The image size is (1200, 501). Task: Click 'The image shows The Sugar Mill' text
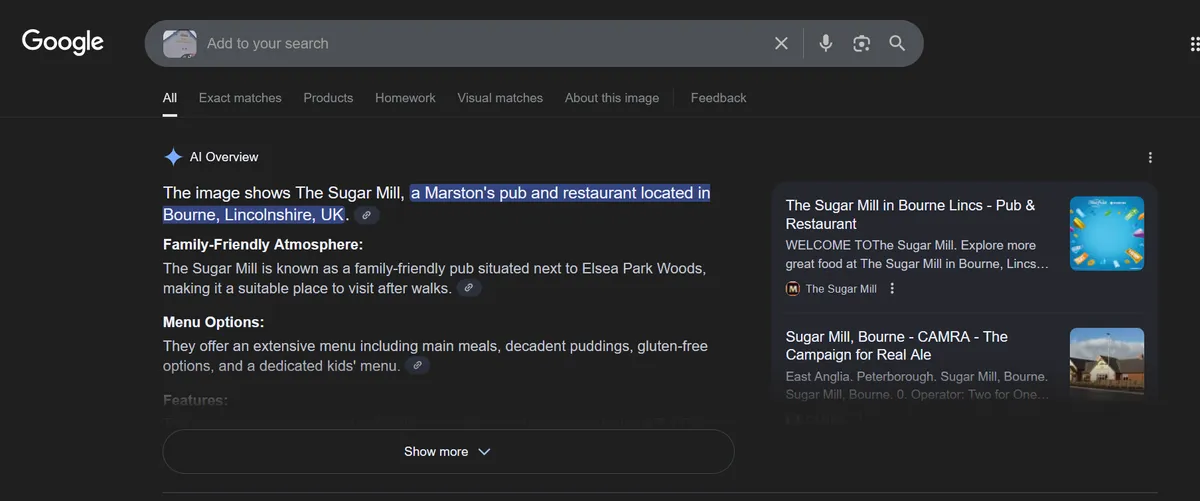pyautogui.click(x=283, y=193)
